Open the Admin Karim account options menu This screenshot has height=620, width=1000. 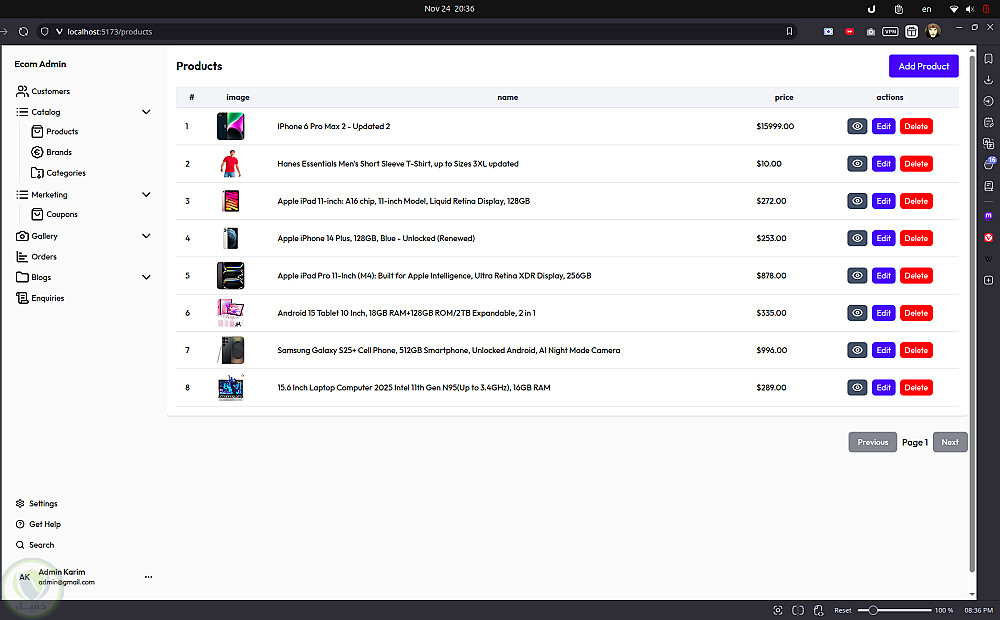point(149,577)
